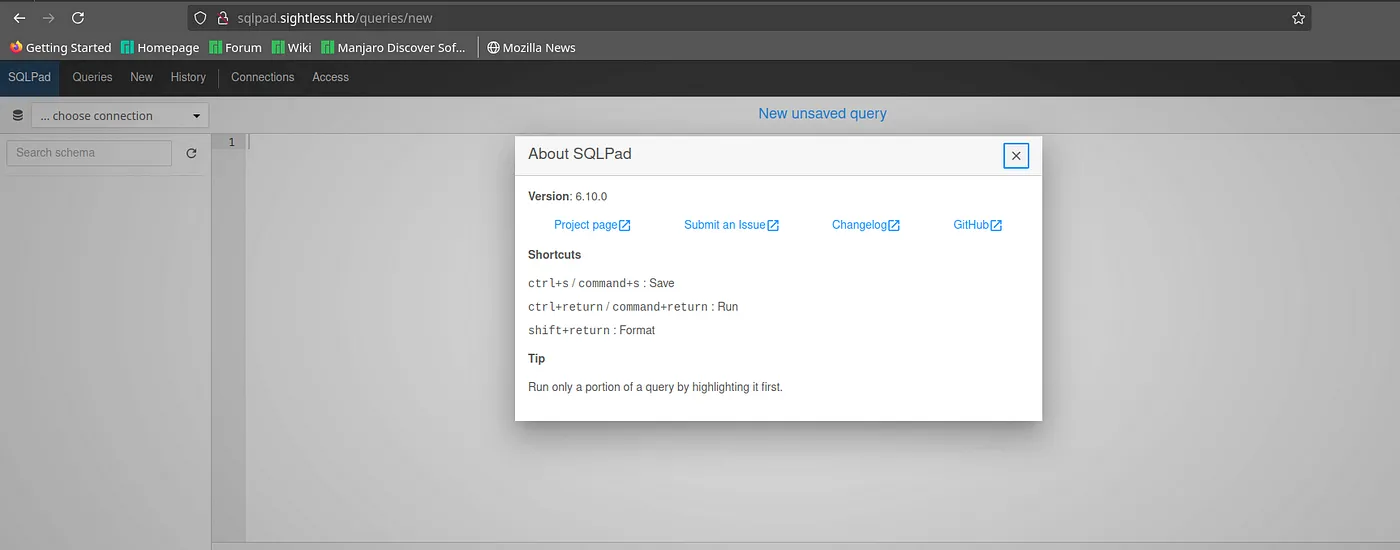This screenshot has width=1400, height=550.
Task: Close the About SQLPad dialog
Action: tap(1016, 155)
